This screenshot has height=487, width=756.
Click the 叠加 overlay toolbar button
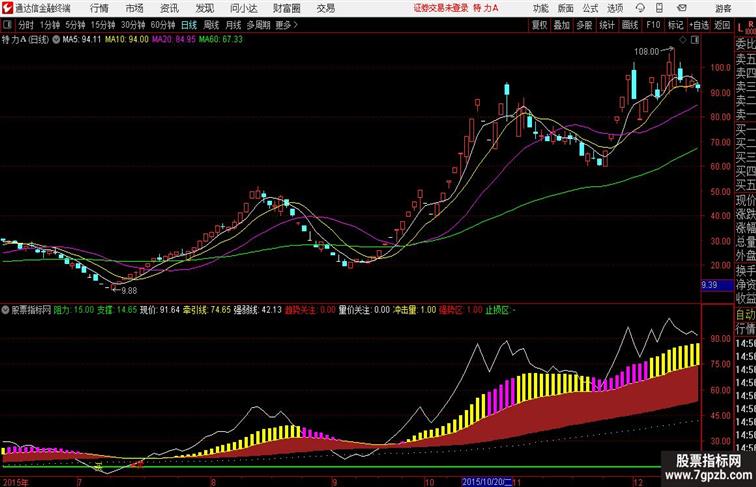coord(561,25)
